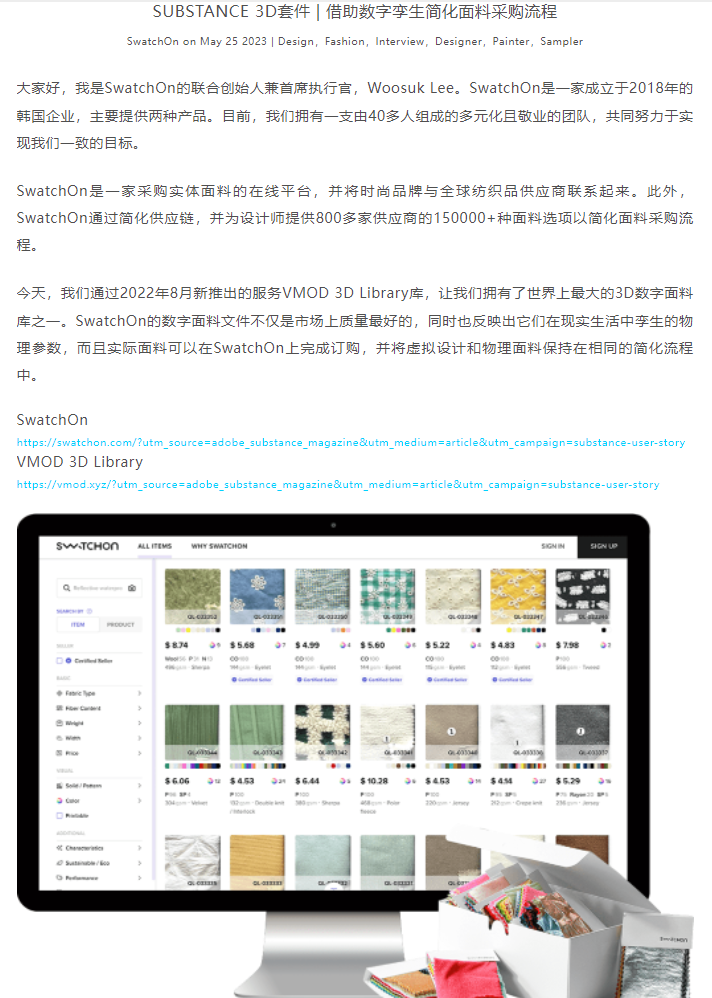The width and height of the screenshot is (712, 998).
Task: Click color wheel icon beside $ 10.28
Action: click(x=407, y=781)
